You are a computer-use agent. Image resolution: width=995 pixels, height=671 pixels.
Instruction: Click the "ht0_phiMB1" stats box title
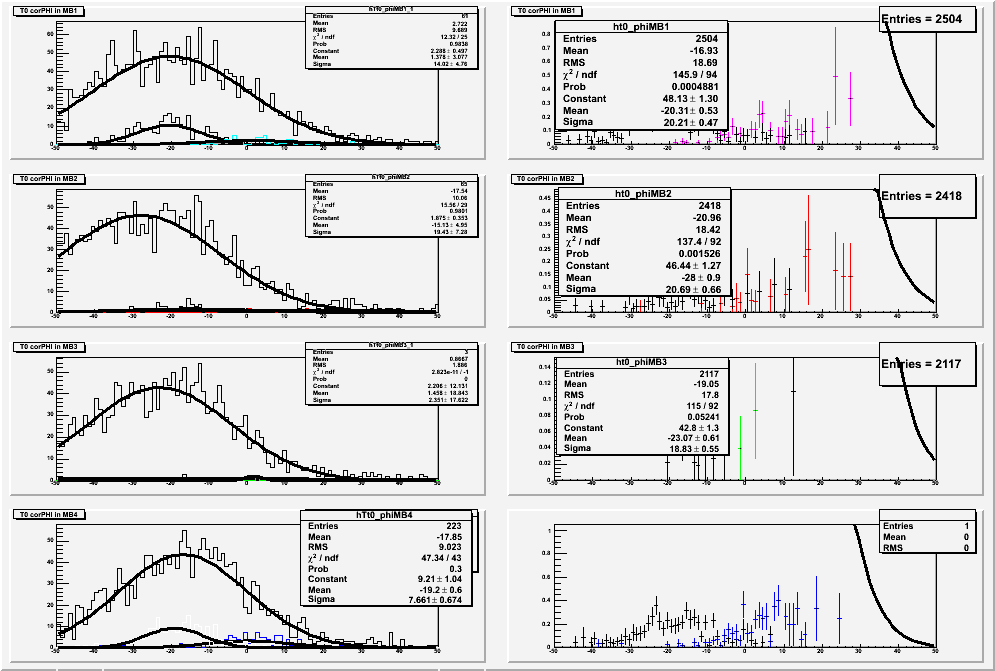click(x=641, y=27)
